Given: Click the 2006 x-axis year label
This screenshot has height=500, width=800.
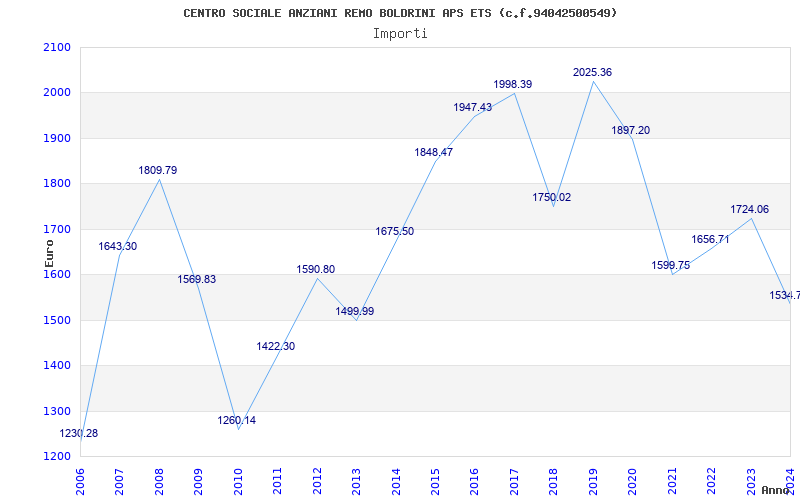Looking at the screenshot, I should 80,481.
